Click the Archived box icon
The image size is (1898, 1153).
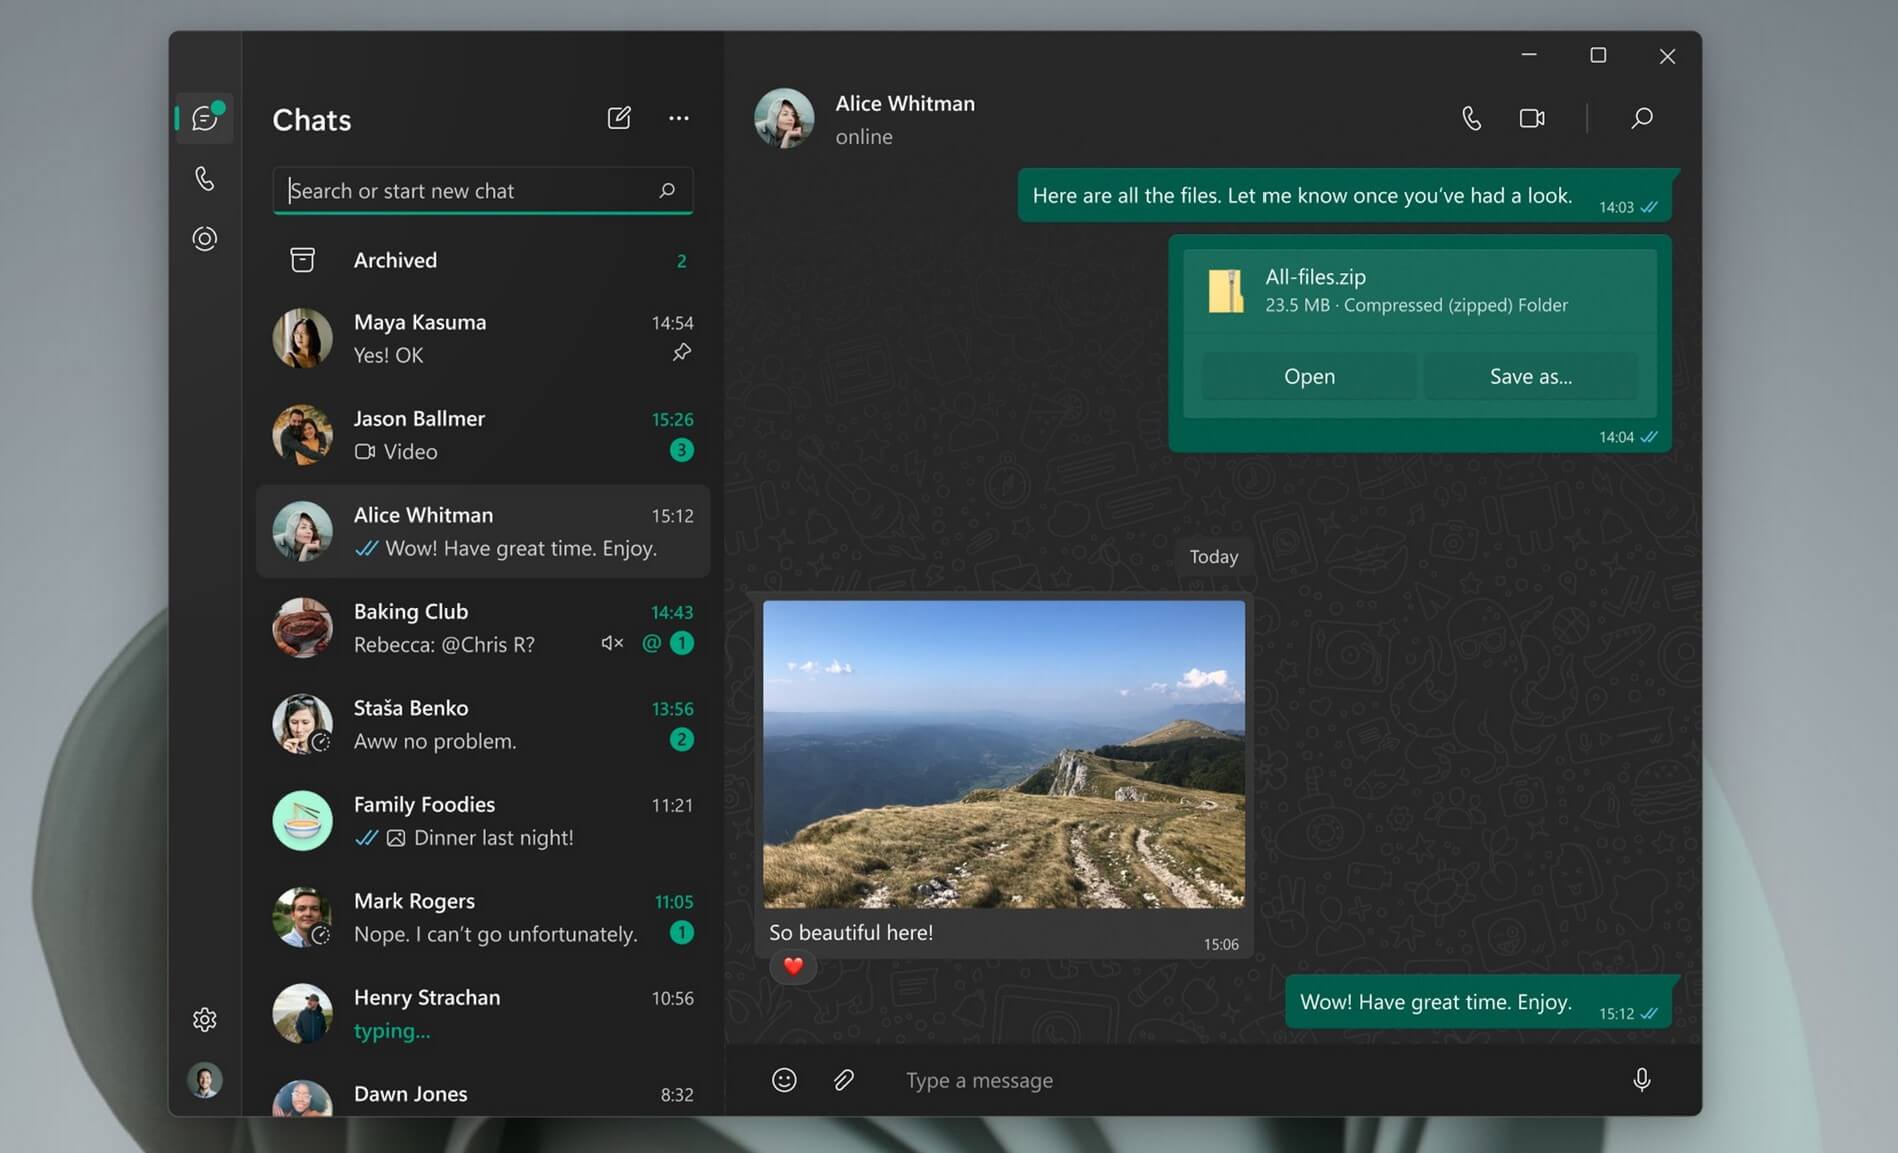pyautogui.click(x=302, y=260)
